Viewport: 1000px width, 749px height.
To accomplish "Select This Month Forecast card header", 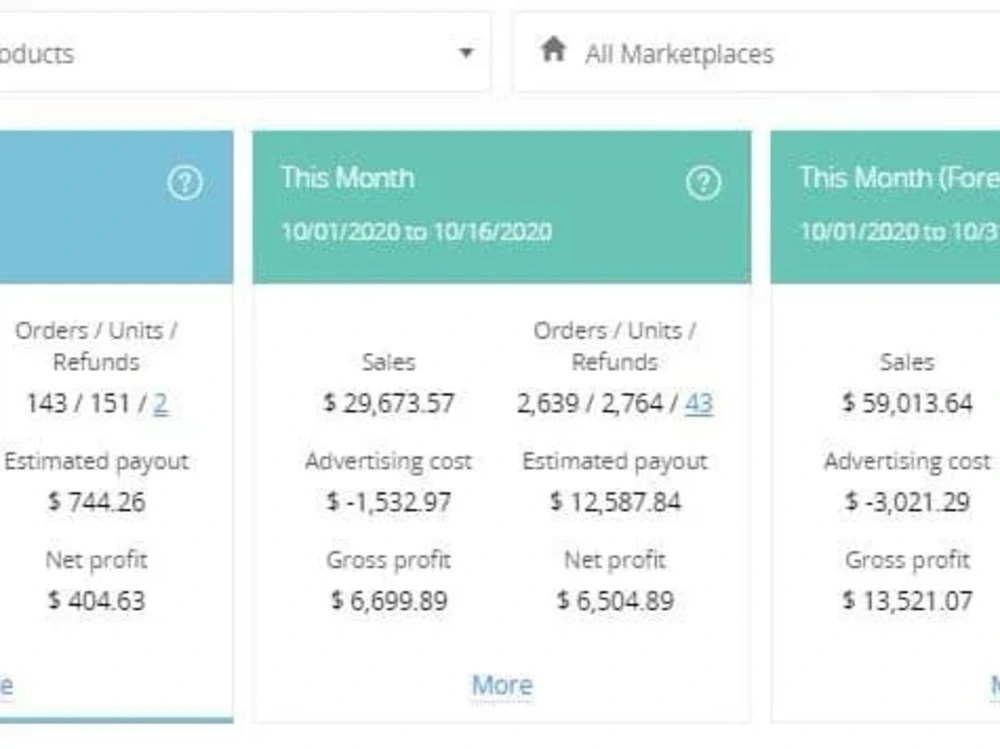I will pyautogui.click(x=885, y=207).
